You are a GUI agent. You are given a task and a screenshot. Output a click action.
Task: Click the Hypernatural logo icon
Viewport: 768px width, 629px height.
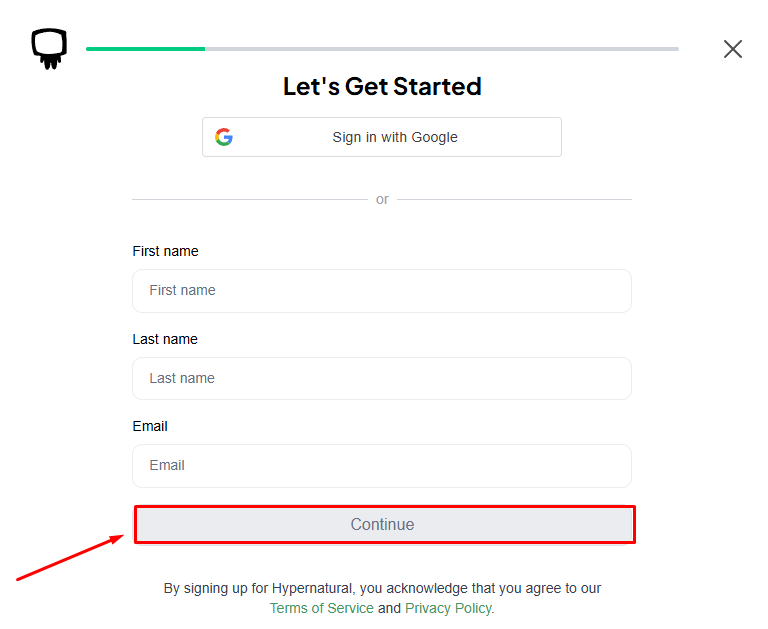(49, 48)
